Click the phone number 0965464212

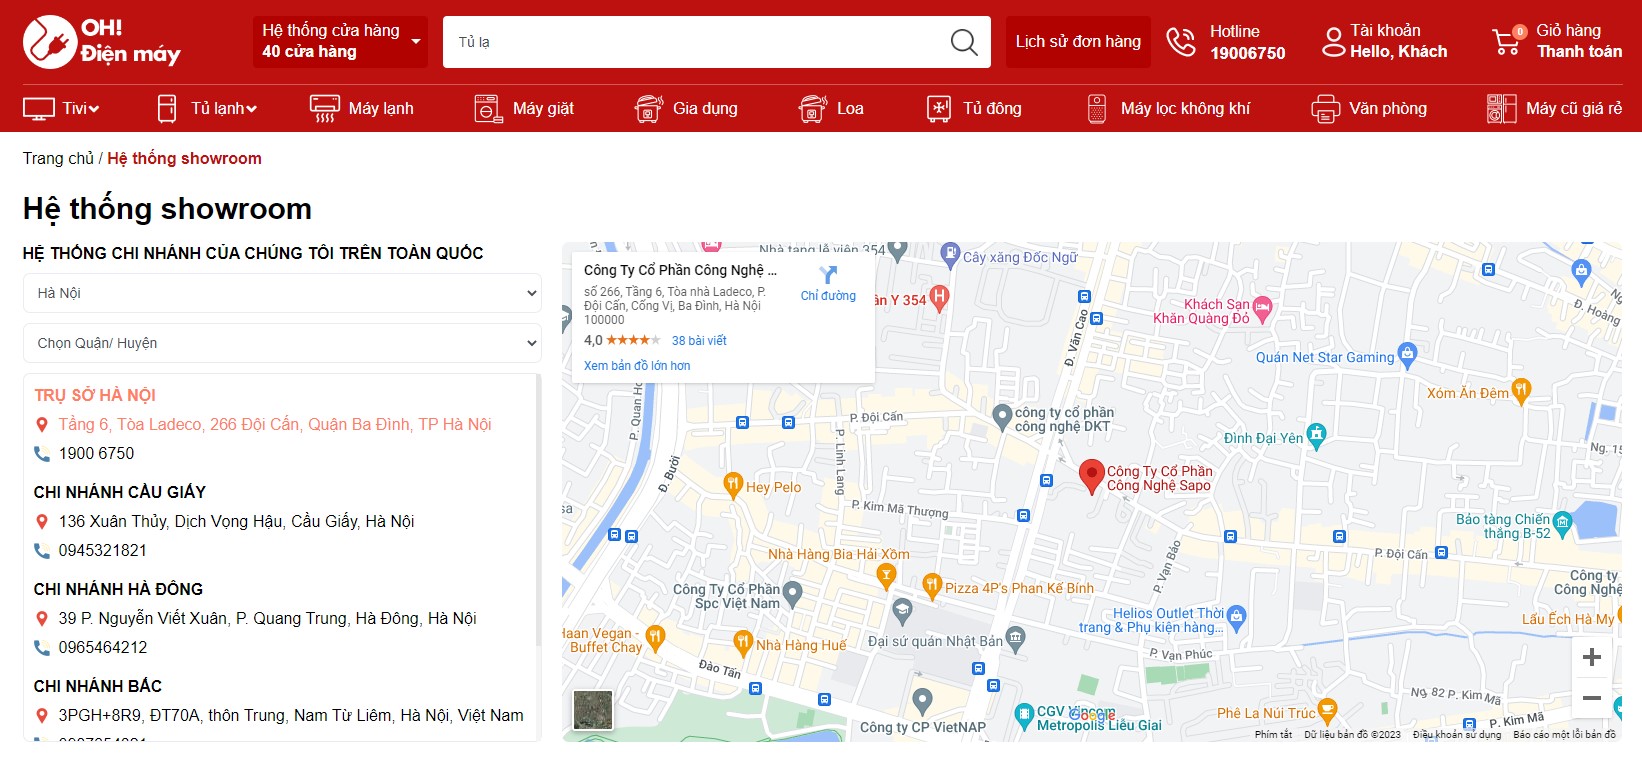[103, 648]
